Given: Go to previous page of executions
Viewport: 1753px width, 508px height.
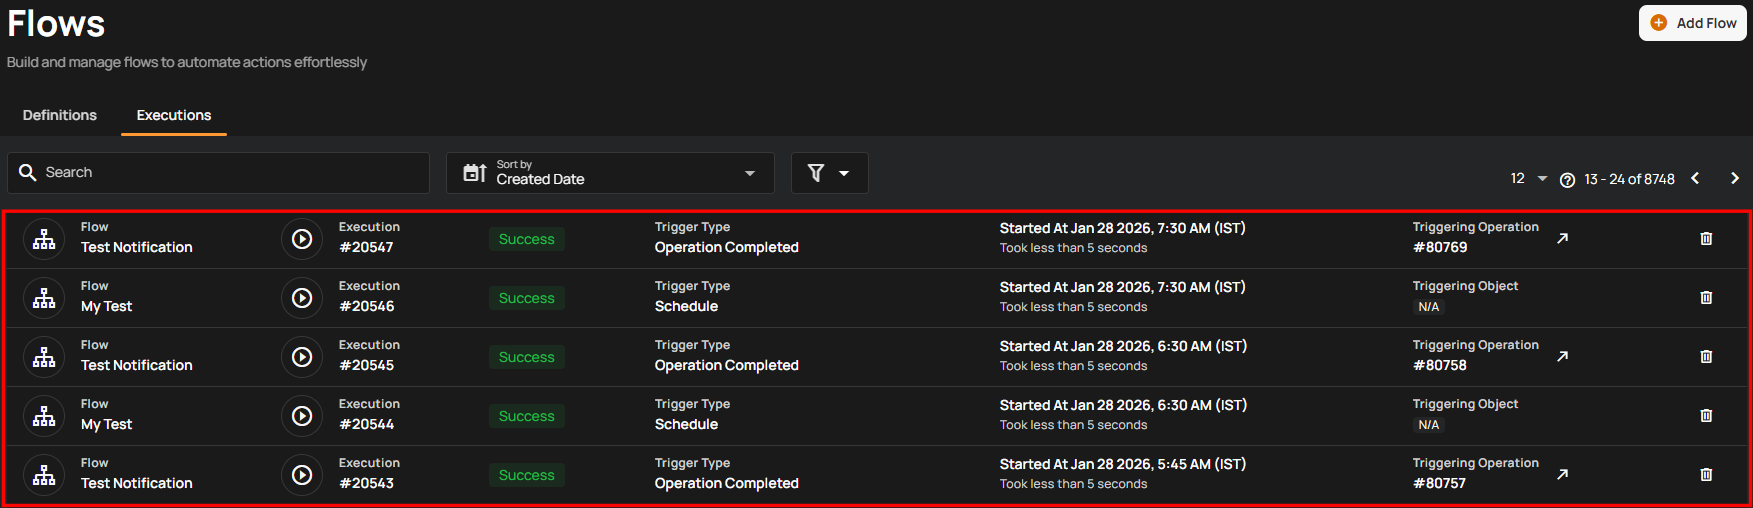Looking at the screenshot, I should (x=1695, y=179).
